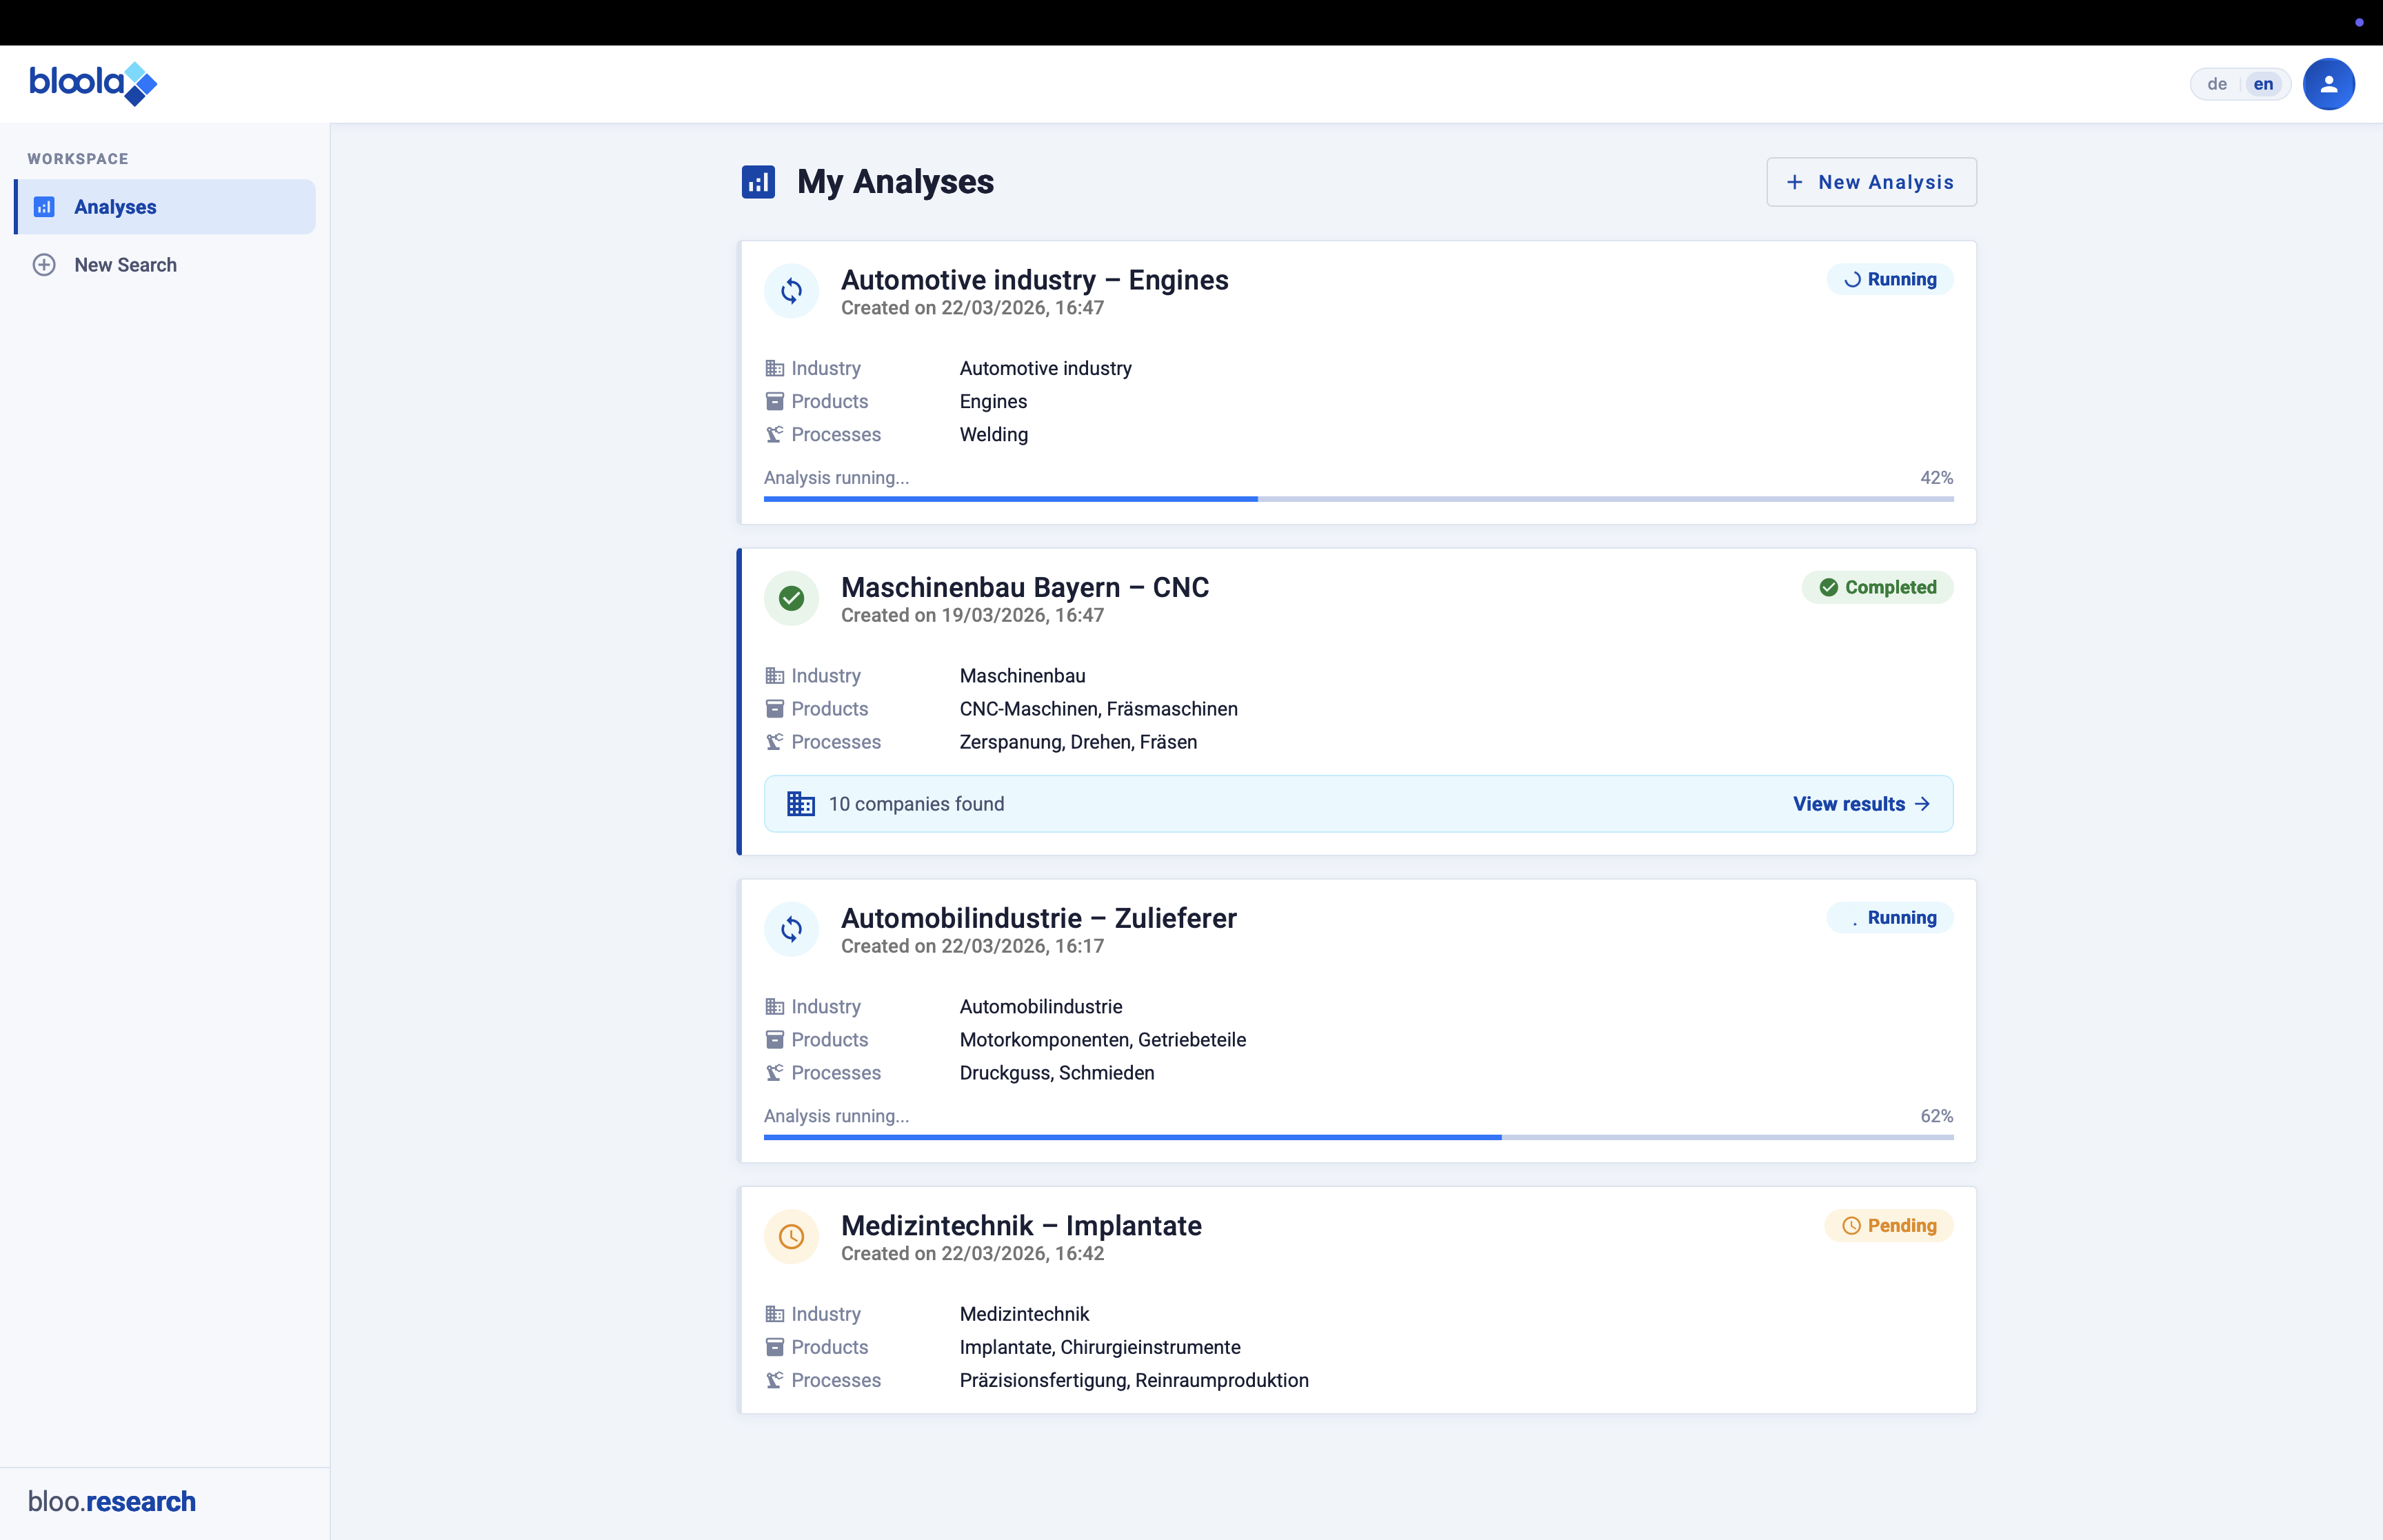Click the Completed status badge
Viewport: 2383px width, 1540px height.
click(x=1877, y=587)
